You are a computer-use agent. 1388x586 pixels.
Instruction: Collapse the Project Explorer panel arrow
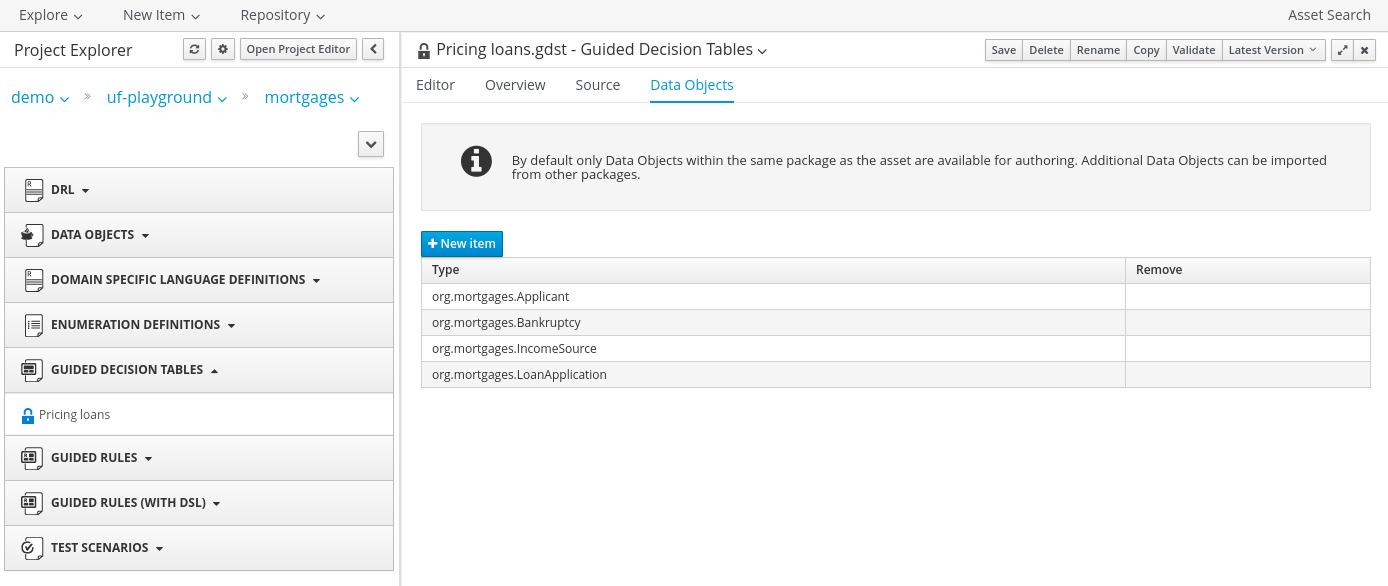[372, 49]
